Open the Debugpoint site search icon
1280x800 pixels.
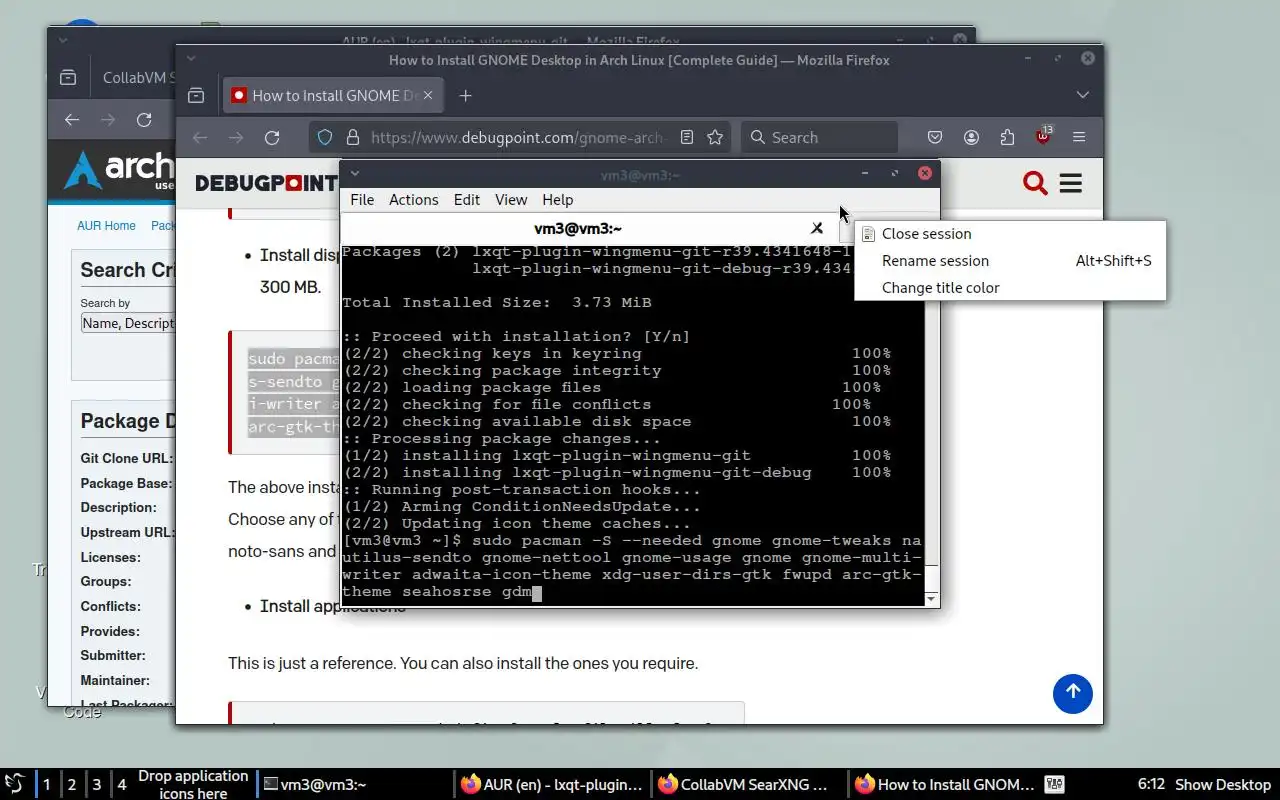[1035, 183]
